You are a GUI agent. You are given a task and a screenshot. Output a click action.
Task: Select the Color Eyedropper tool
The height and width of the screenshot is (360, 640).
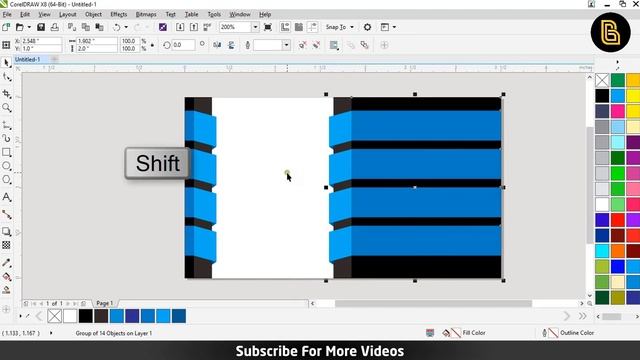[x=7, y=262]
